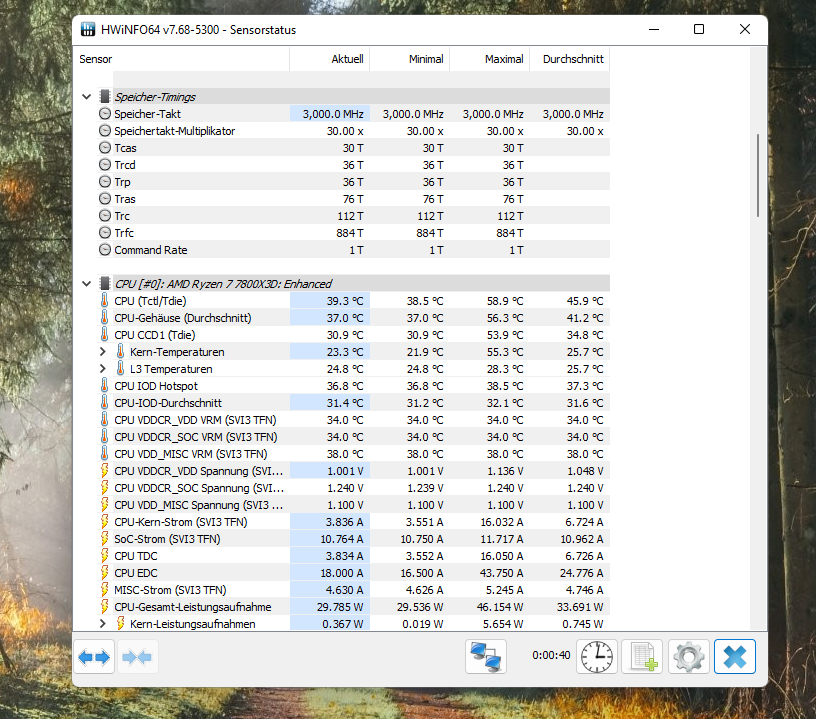Click the expand columns blue arrows button
Viewport: 816px width, 719px height.
94,657
